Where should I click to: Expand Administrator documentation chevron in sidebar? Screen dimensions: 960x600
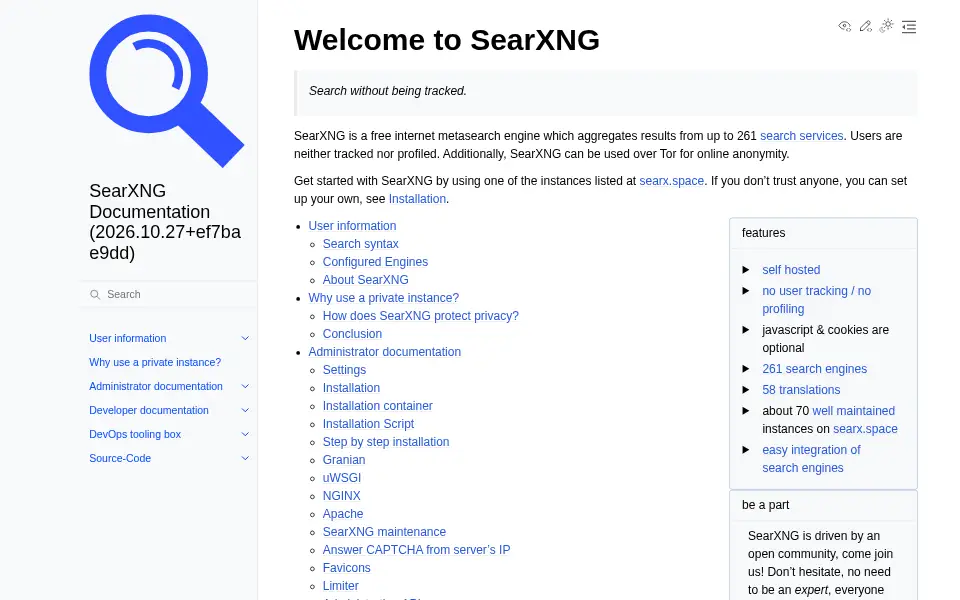[x=245, y=386]
